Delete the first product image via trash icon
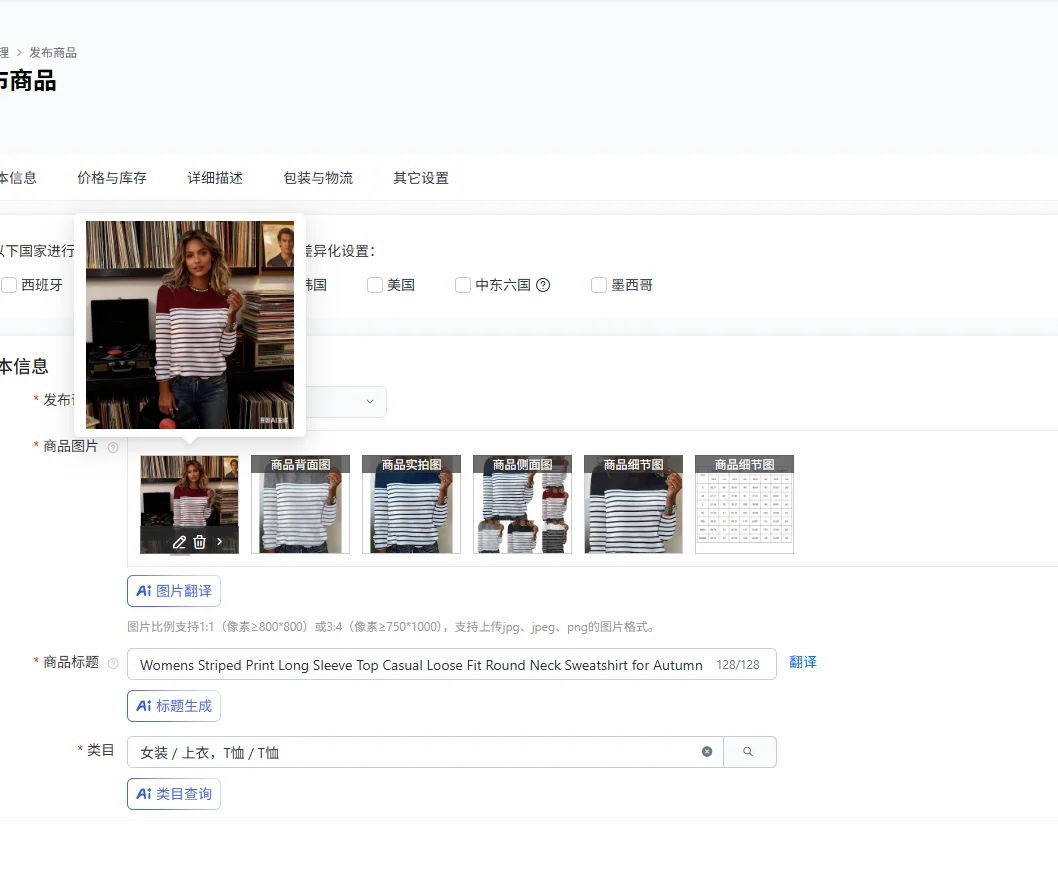The height and width of the screenshot is (892, 1058). pos(199,542)
